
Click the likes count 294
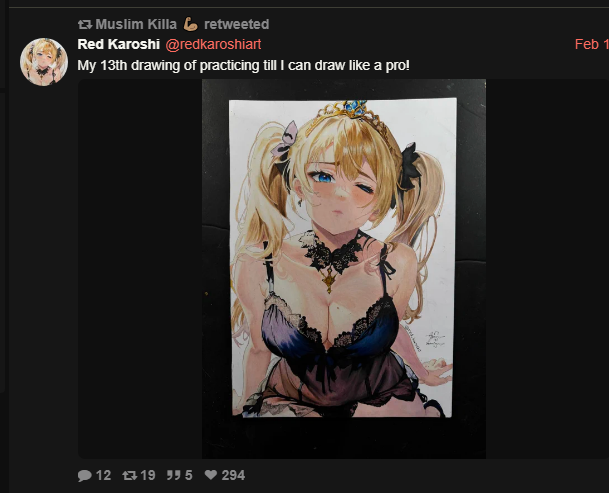233,475
